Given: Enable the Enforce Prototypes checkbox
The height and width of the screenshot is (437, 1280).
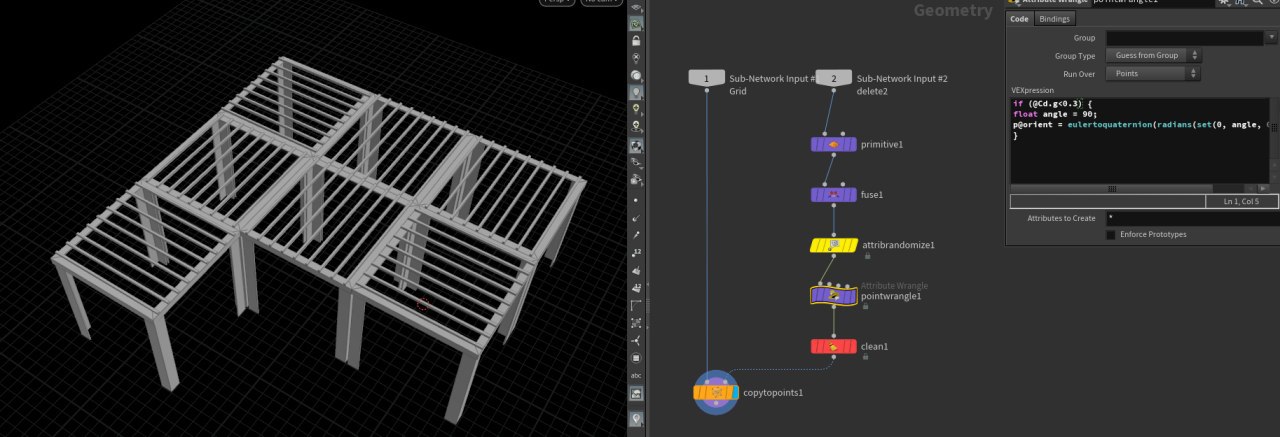Looking at the screenshot, I should 1111,234.
